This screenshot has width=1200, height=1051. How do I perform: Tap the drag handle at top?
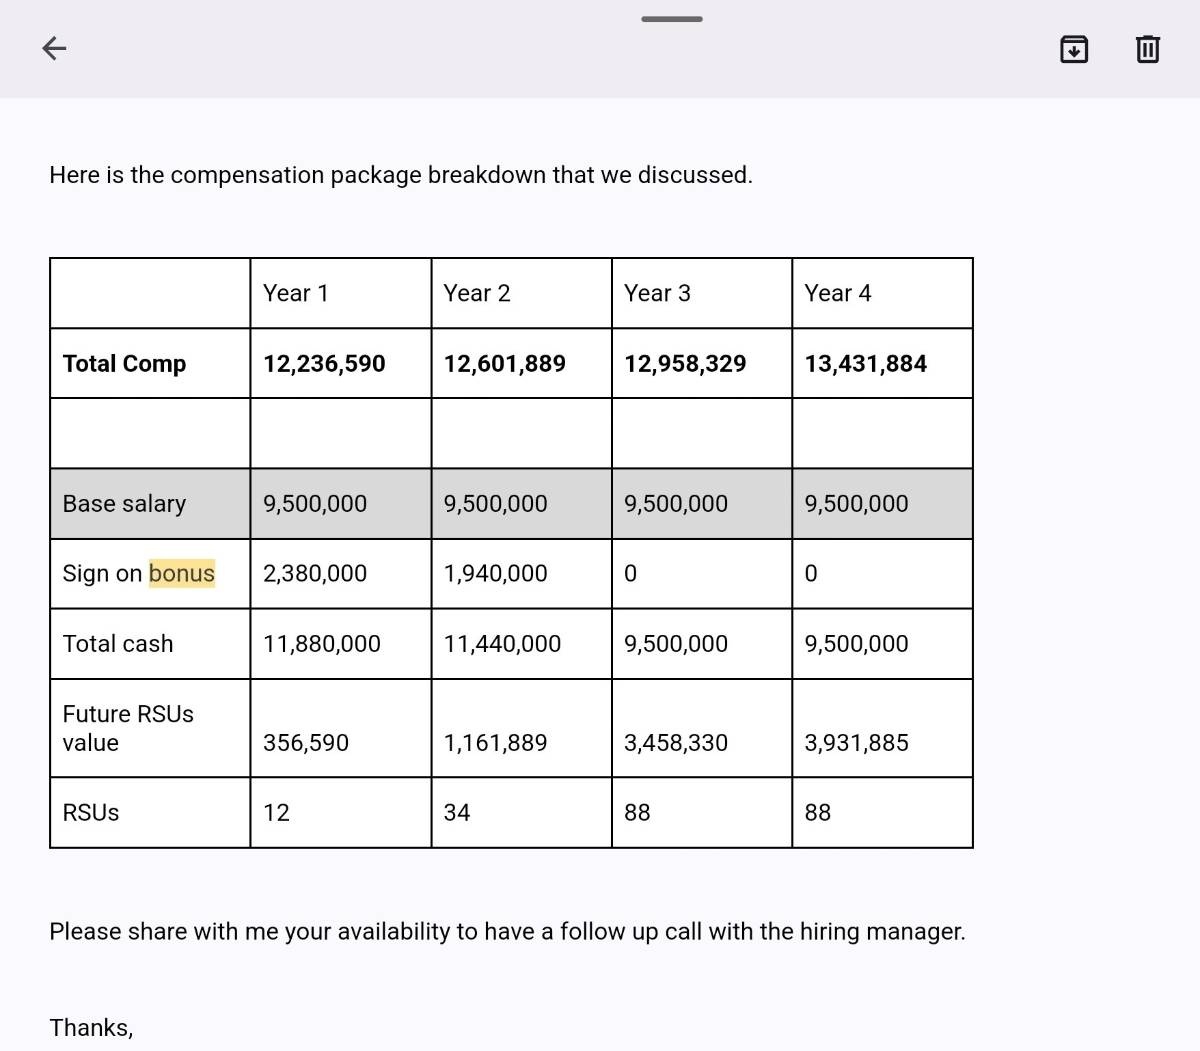click(671, 19)
